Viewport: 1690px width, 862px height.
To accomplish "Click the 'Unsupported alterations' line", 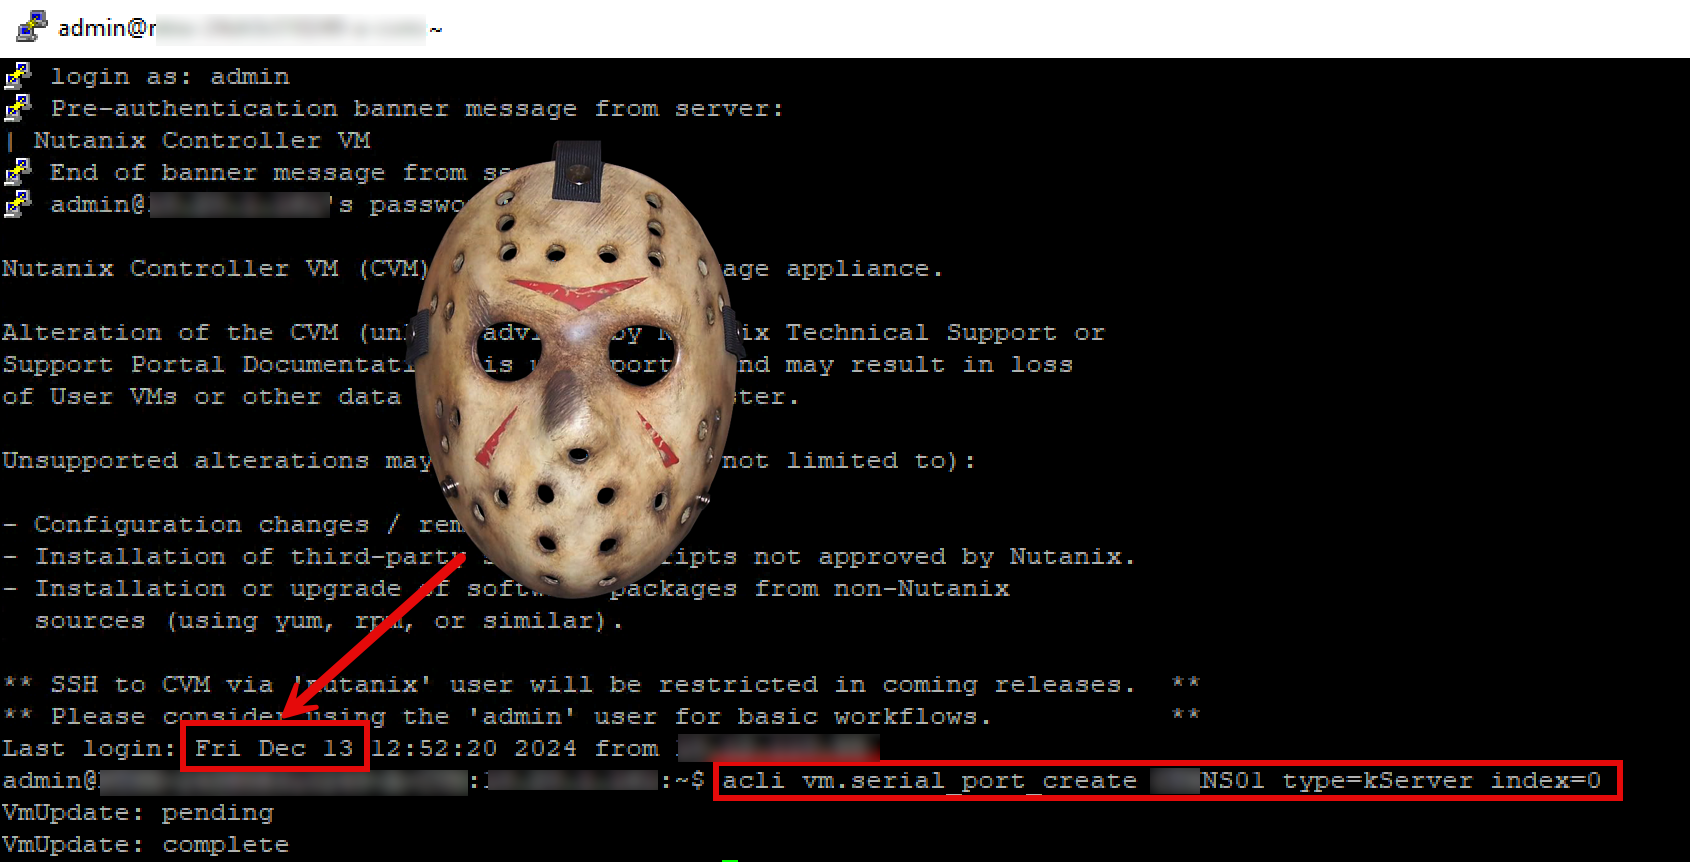I will coord(215,460).
